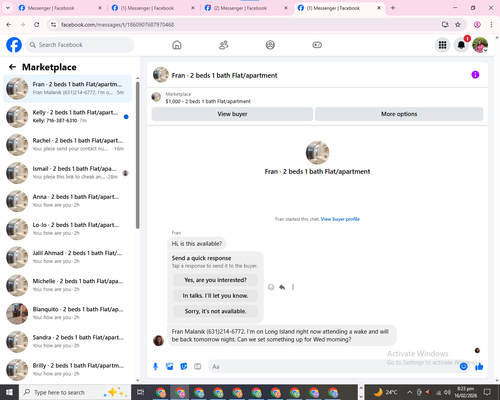Open the Facebook menu grid icon

pos(442,45)
